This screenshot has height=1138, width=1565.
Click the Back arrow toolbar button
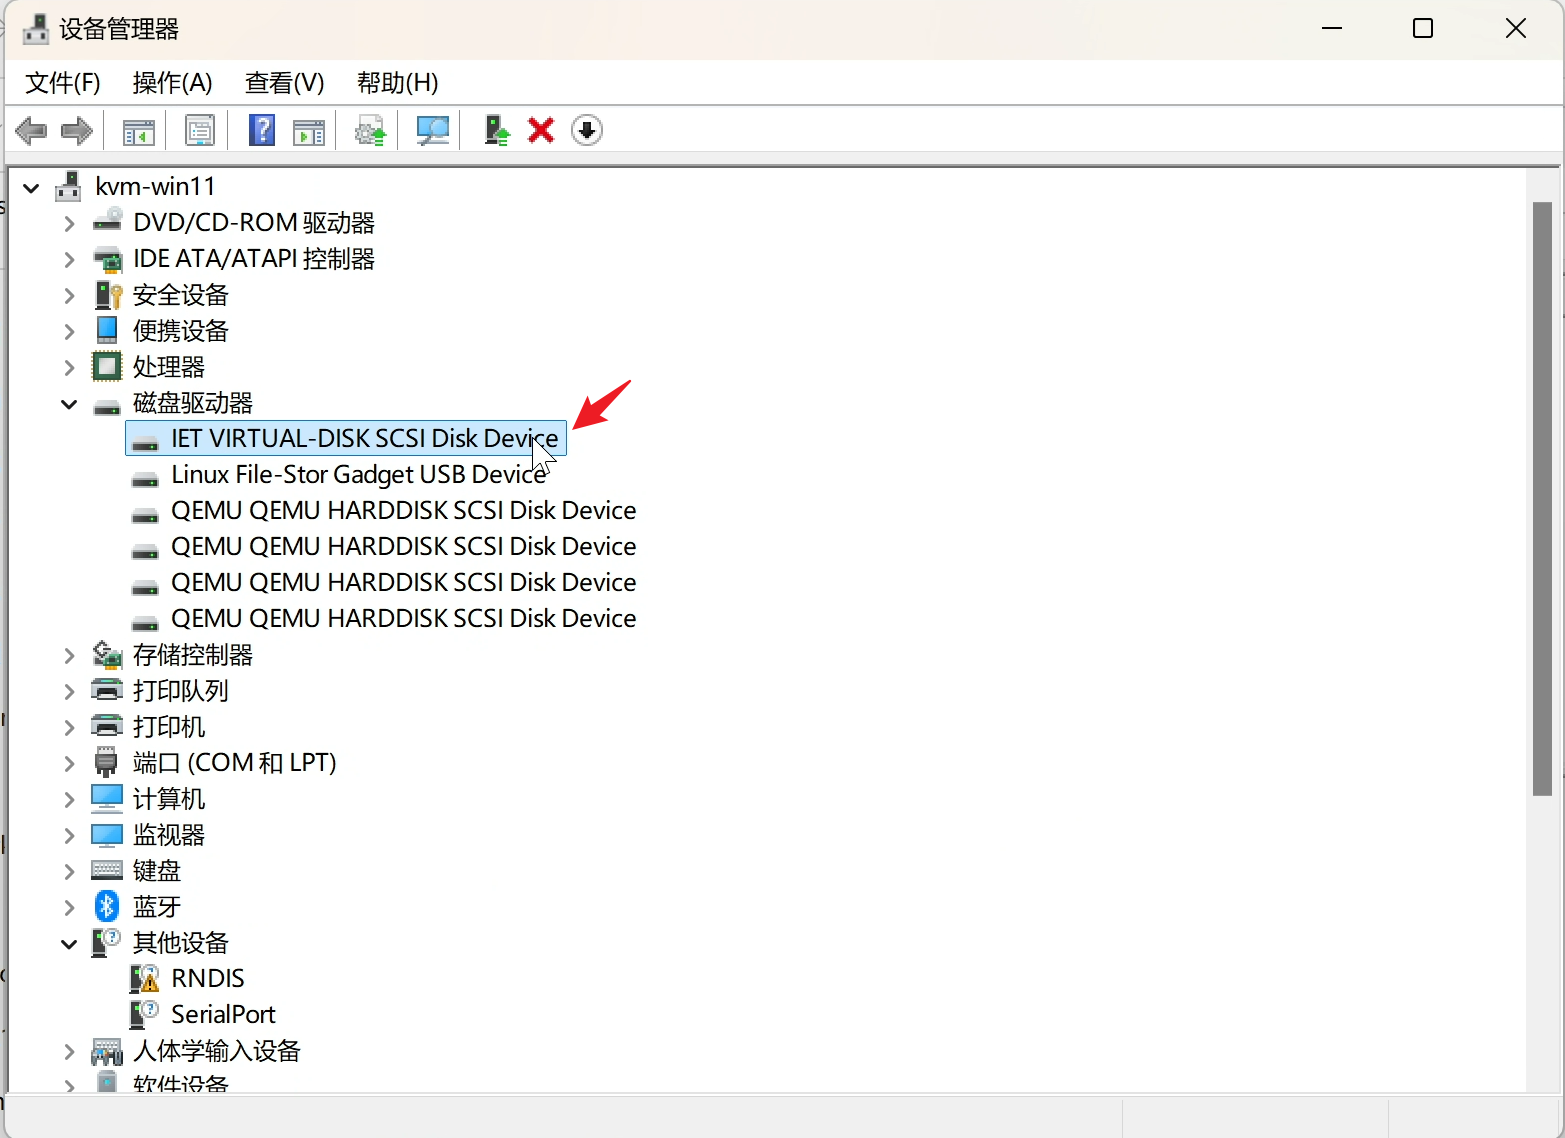point(31,130)
